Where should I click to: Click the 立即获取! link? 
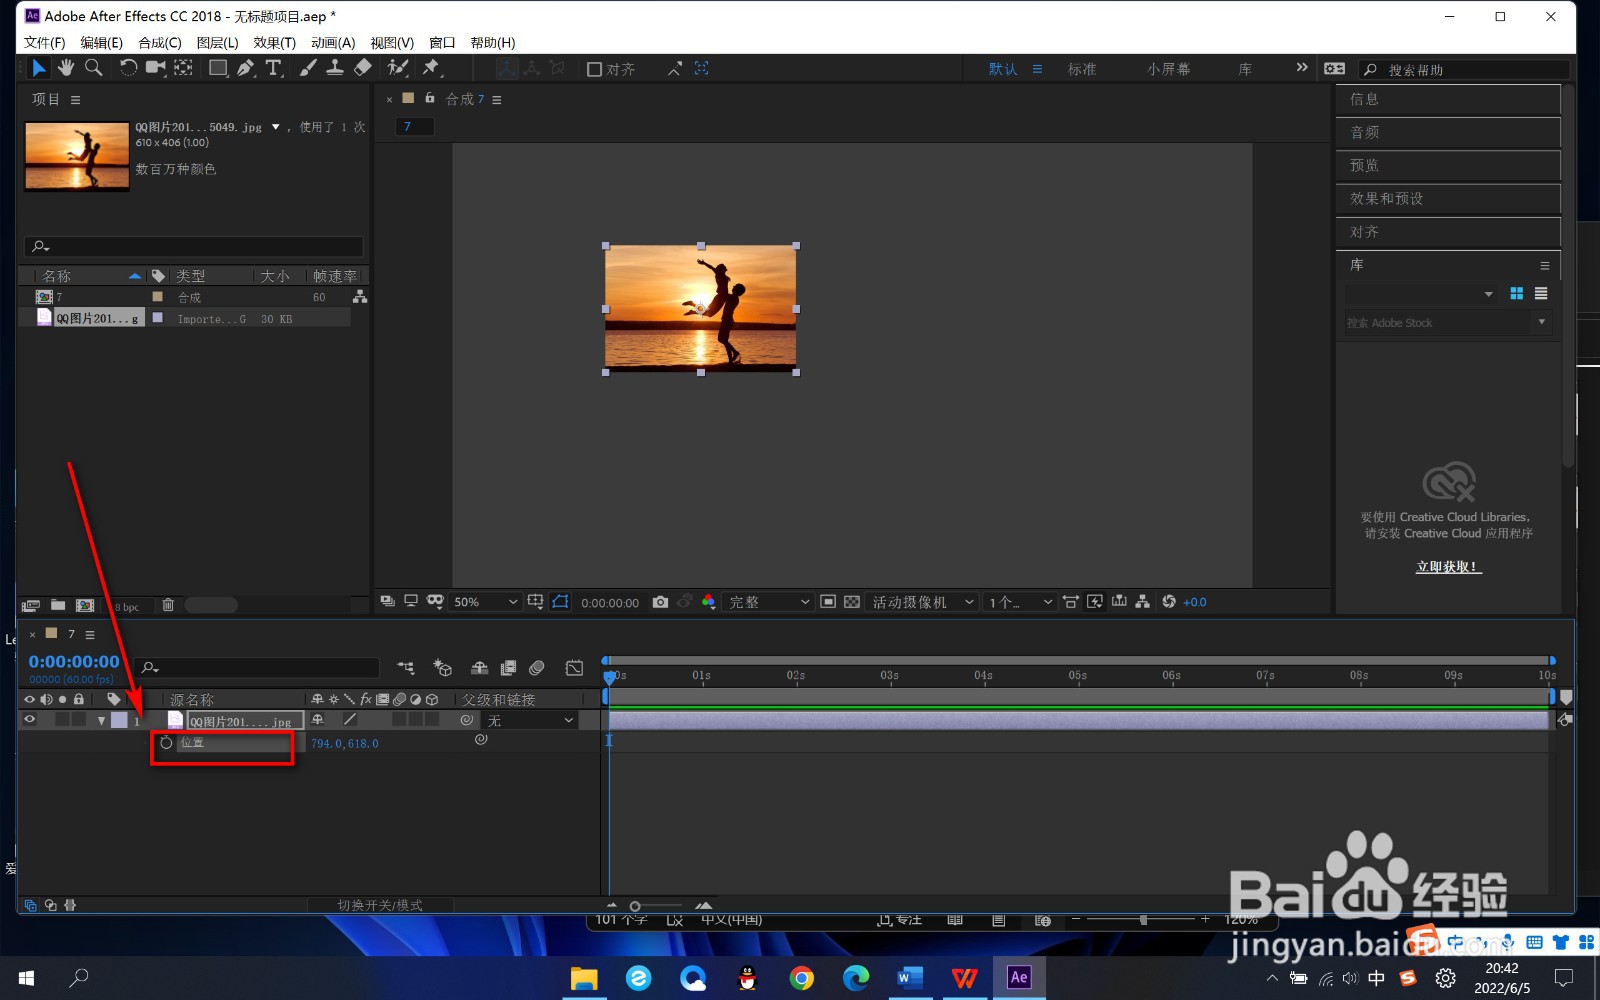[x=1448, y=567]
